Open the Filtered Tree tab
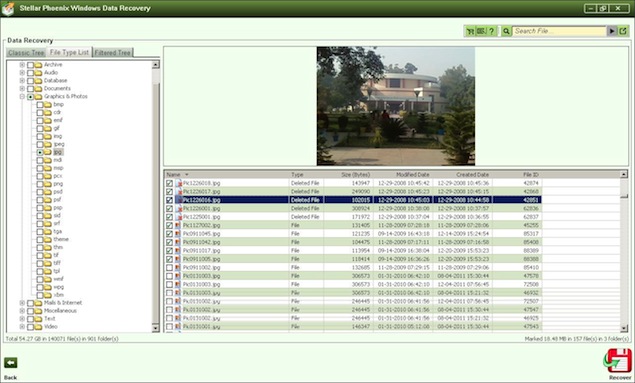Screen dimensions: 635x383 pos(113,53)
